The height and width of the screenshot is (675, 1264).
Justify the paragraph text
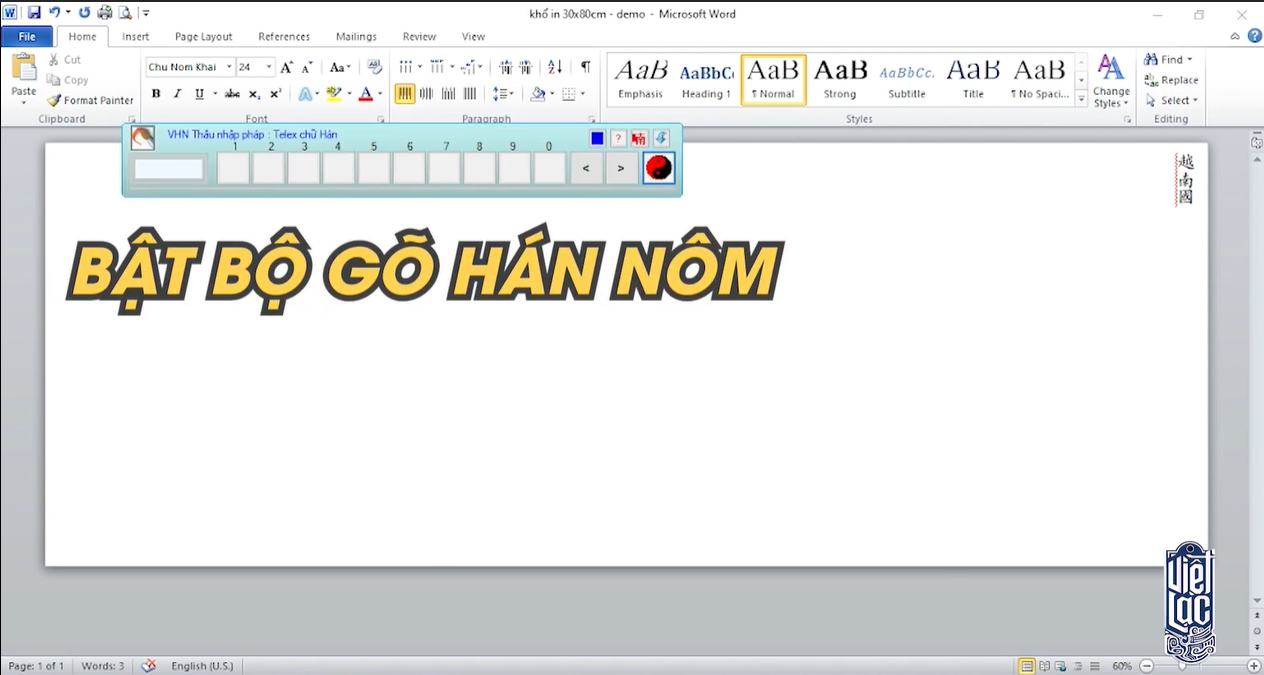click(x=471, y=94)
